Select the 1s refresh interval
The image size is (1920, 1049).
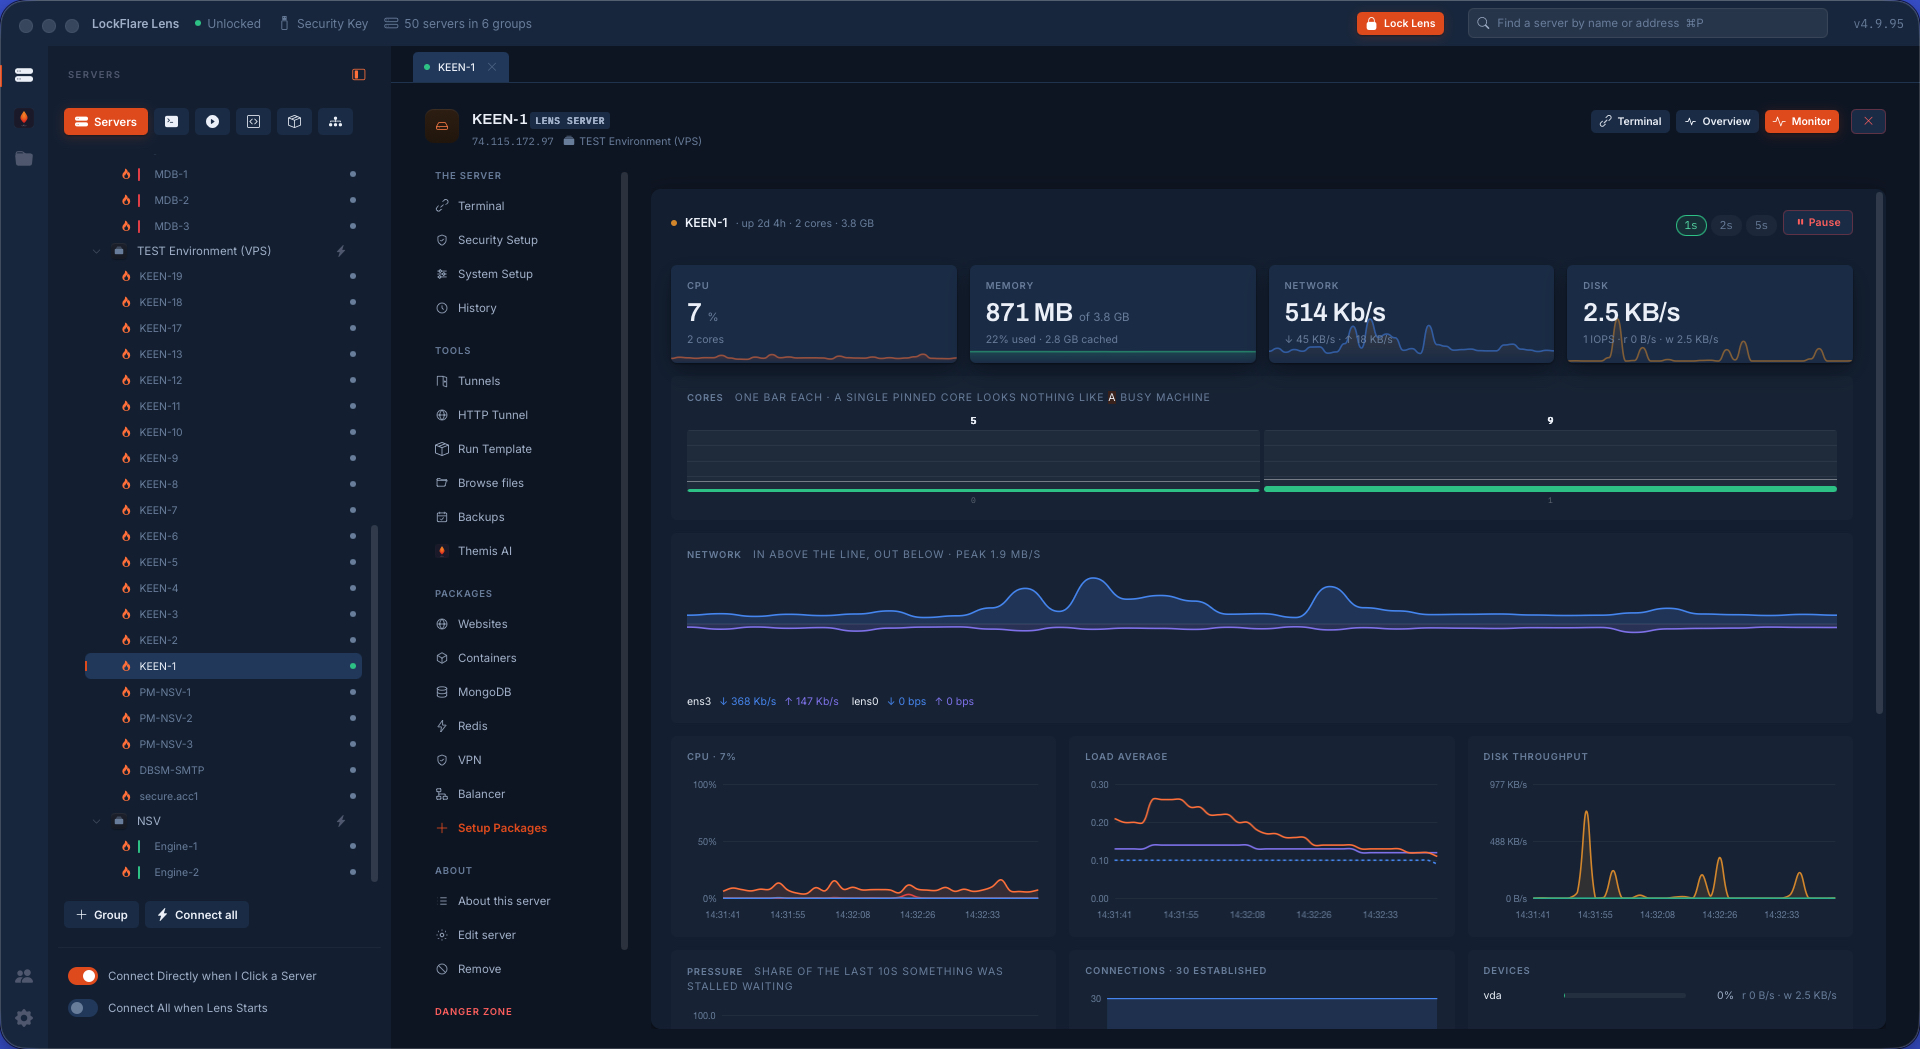tap(1691, 225)
